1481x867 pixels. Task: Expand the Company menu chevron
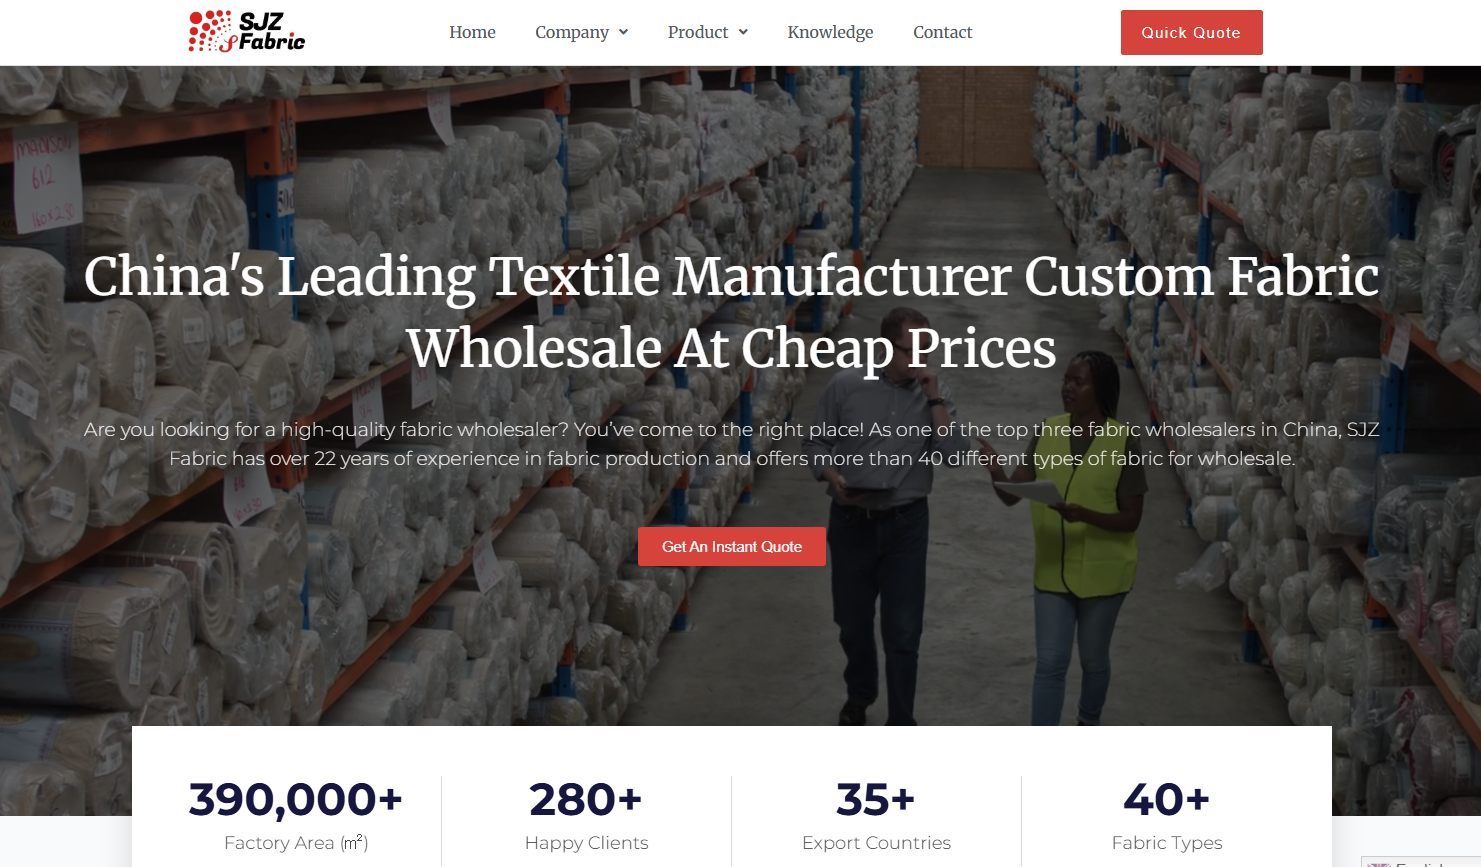pos(623,32)
